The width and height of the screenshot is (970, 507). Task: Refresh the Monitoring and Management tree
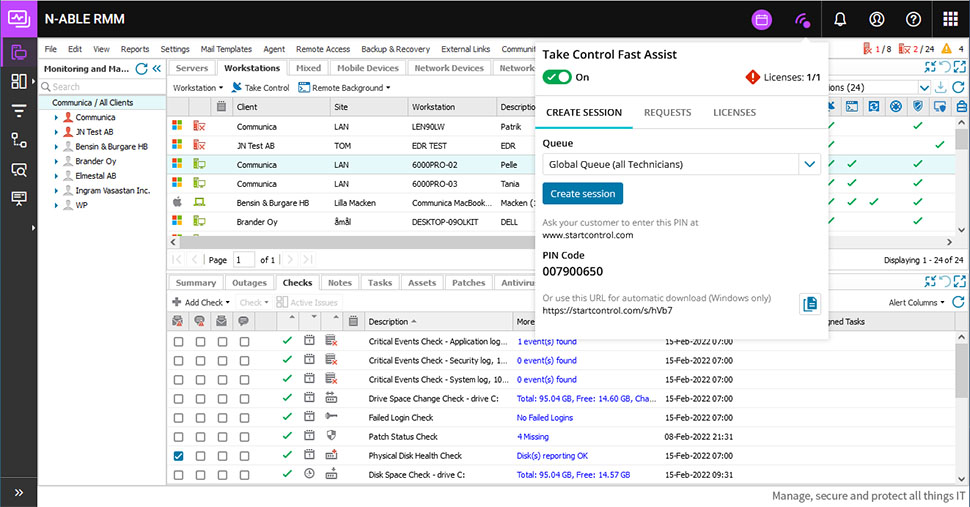click(141, 69)
